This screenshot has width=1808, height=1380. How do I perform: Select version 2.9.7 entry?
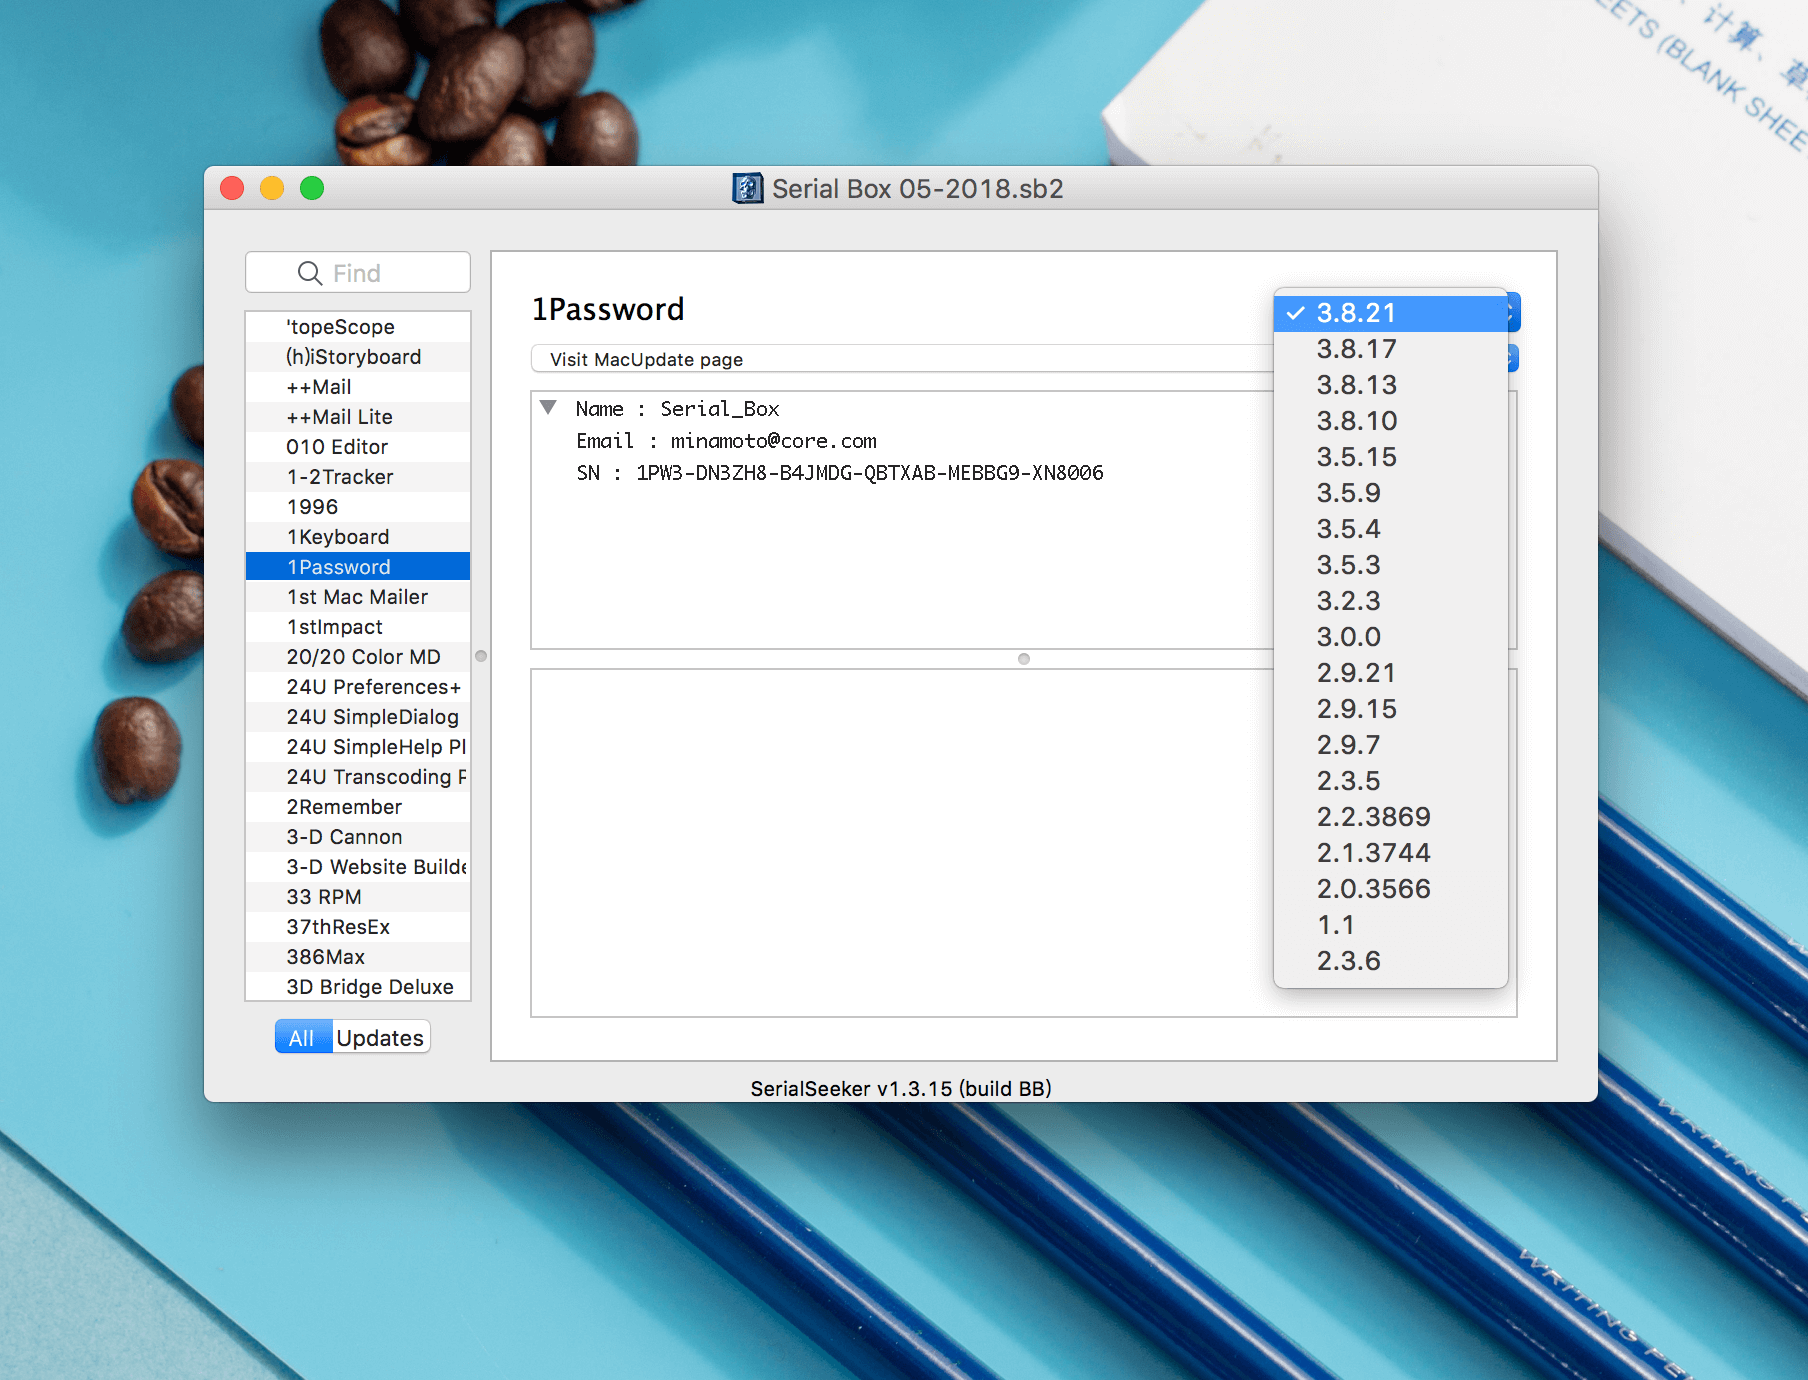click(1390, 745)
